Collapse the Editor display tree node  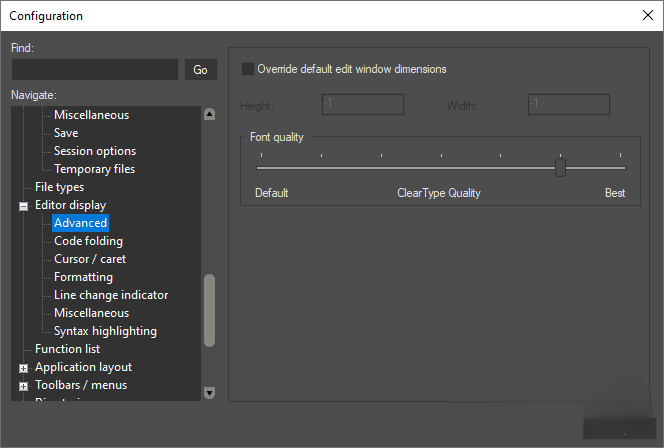tap(24, 206)
